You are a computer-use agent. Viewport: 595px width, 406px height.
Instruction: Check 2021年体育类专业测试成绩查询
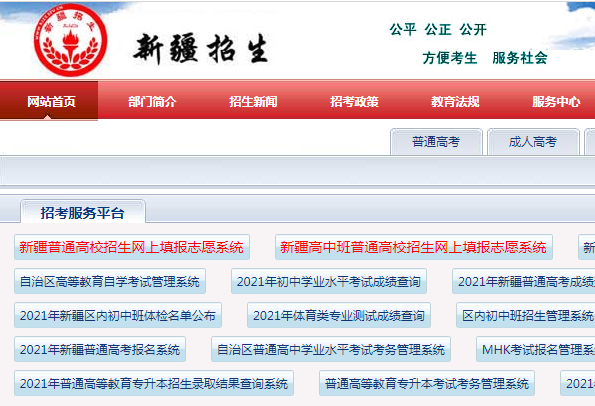click(339, 315)
